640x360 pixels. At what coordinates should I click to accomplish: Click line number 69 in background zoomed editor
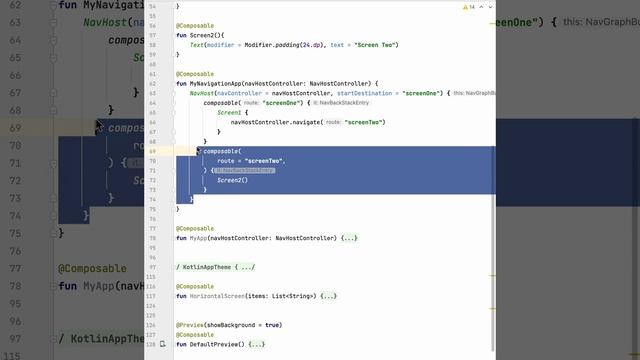coord(15,128)
